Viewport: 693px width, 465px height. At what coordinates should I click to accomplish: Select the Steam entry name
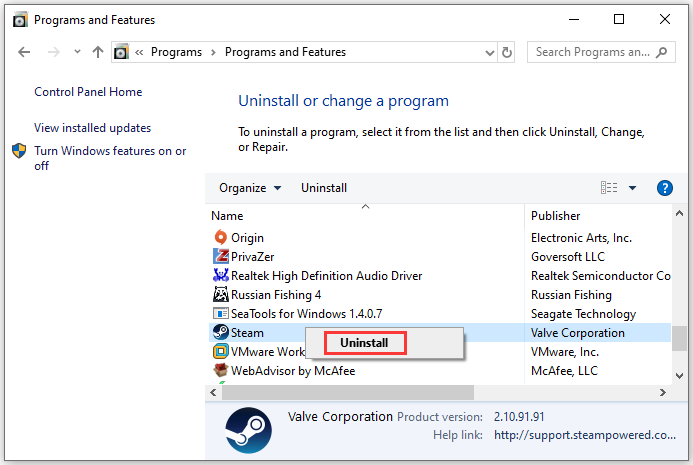click(247, 333)
